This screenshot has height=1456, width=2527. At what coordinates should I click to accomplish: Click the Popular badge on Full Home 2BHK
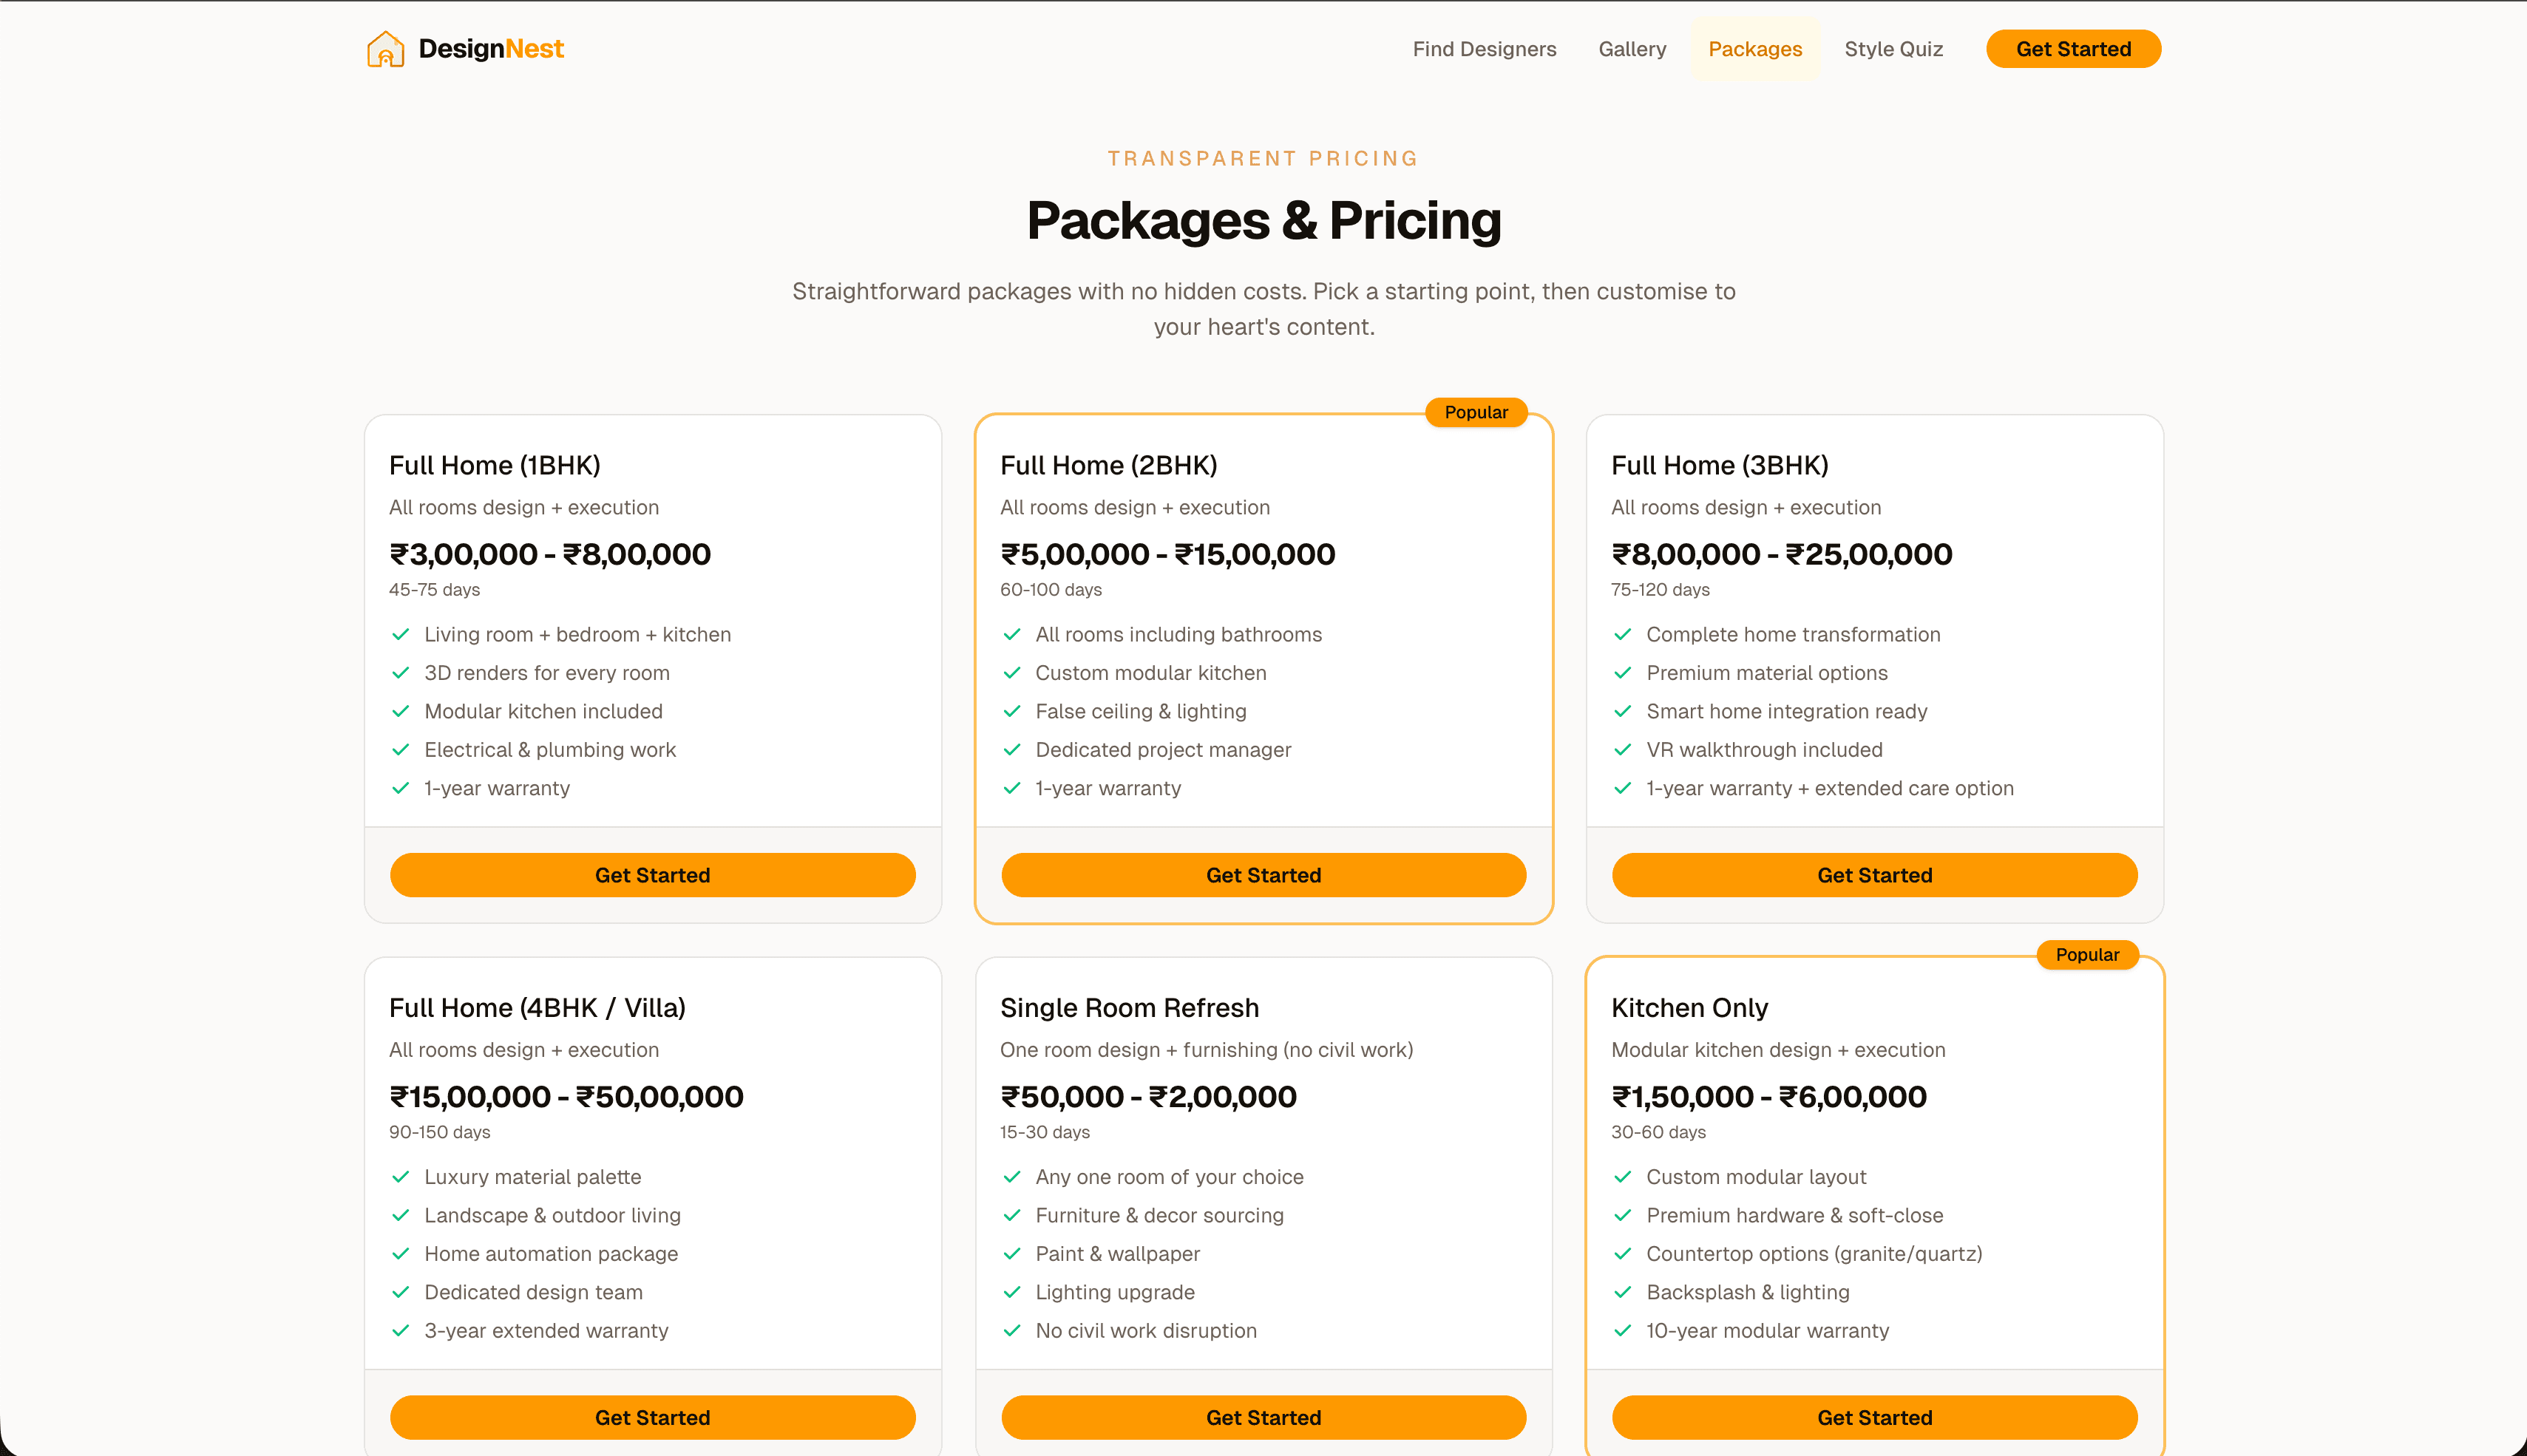1477,412
